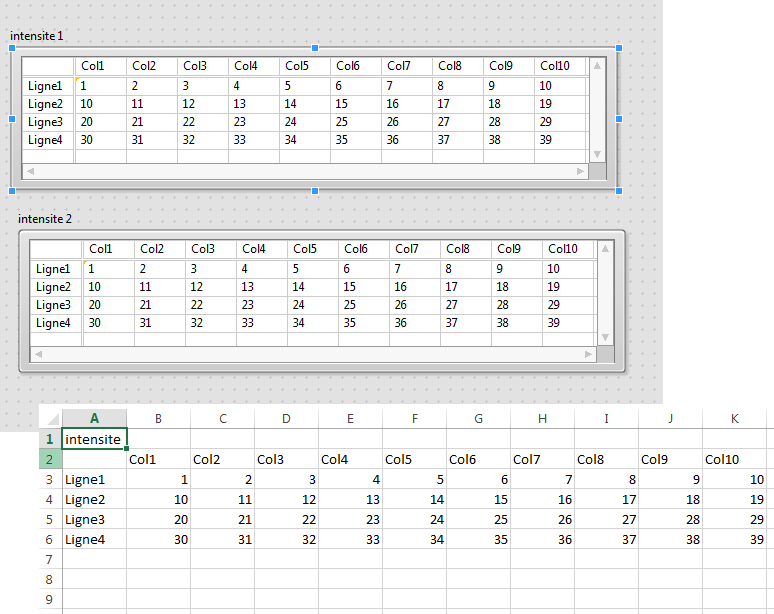Click scroll left arrow in intensite 2 table
This screenshot has height=614, width=774.
click(x=39, y=354)
